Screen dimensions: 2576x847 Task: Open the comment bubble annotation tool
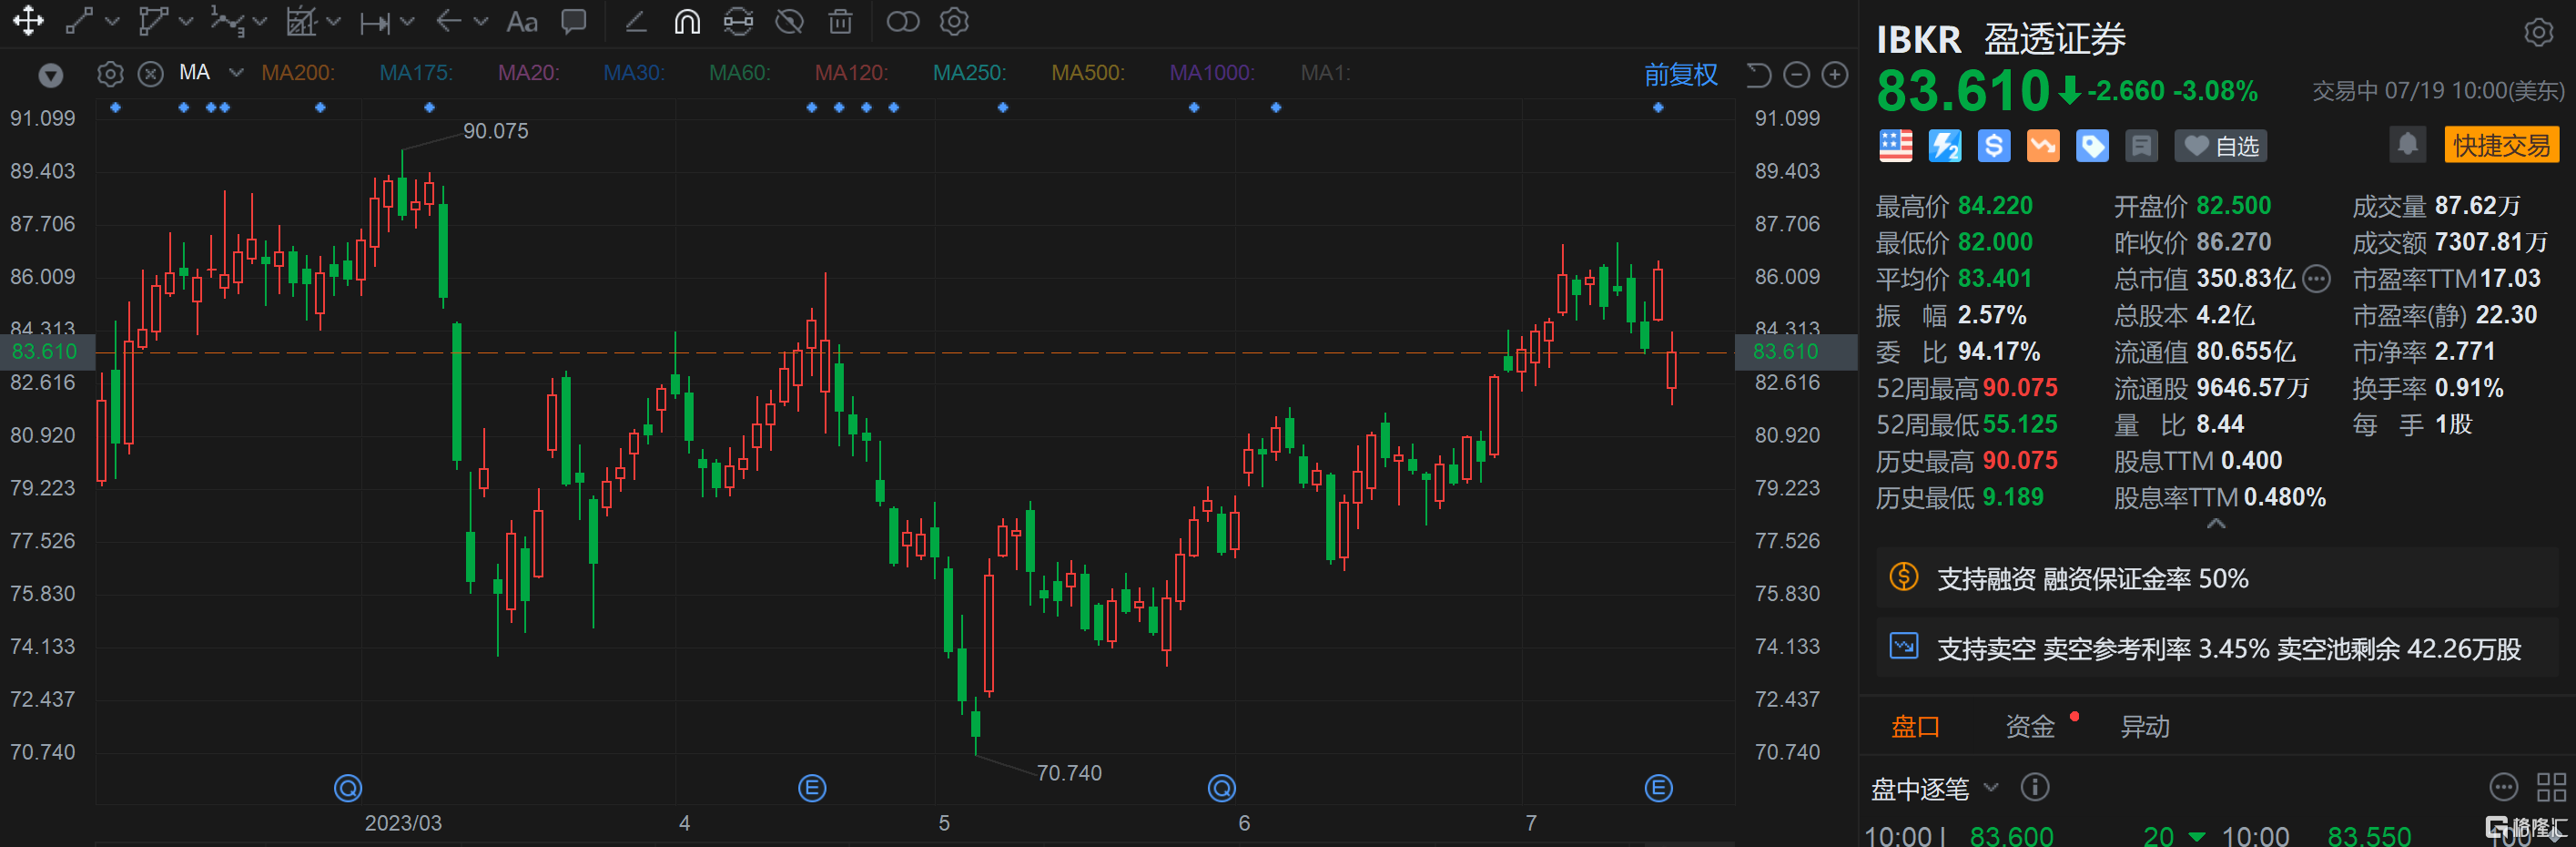point(574,22)
